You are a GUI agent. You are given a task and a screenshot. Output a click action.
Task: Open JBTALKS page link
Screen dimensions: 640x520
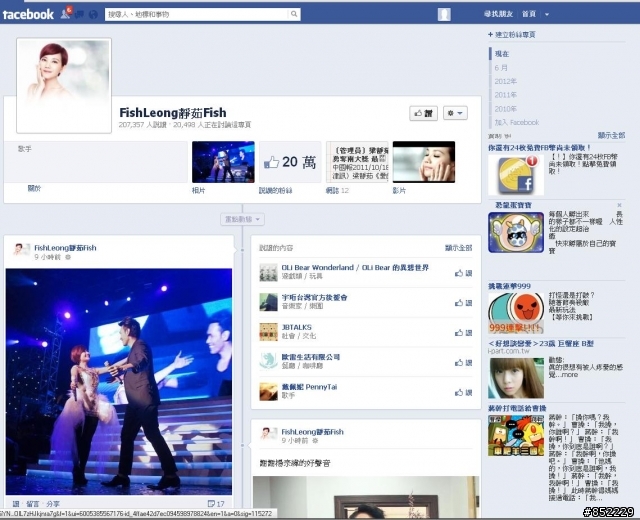coord(297,327)
